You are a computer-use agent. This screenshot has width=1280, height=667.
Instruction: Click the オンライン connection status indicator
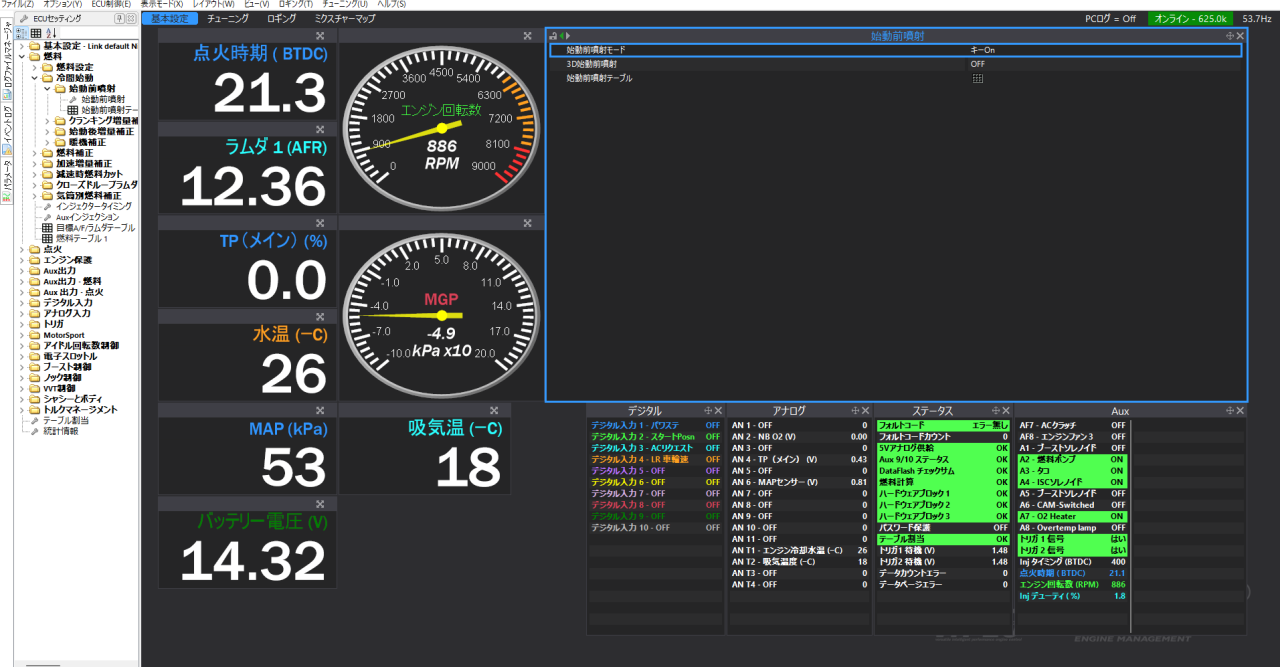click(x=1190, y=18)
